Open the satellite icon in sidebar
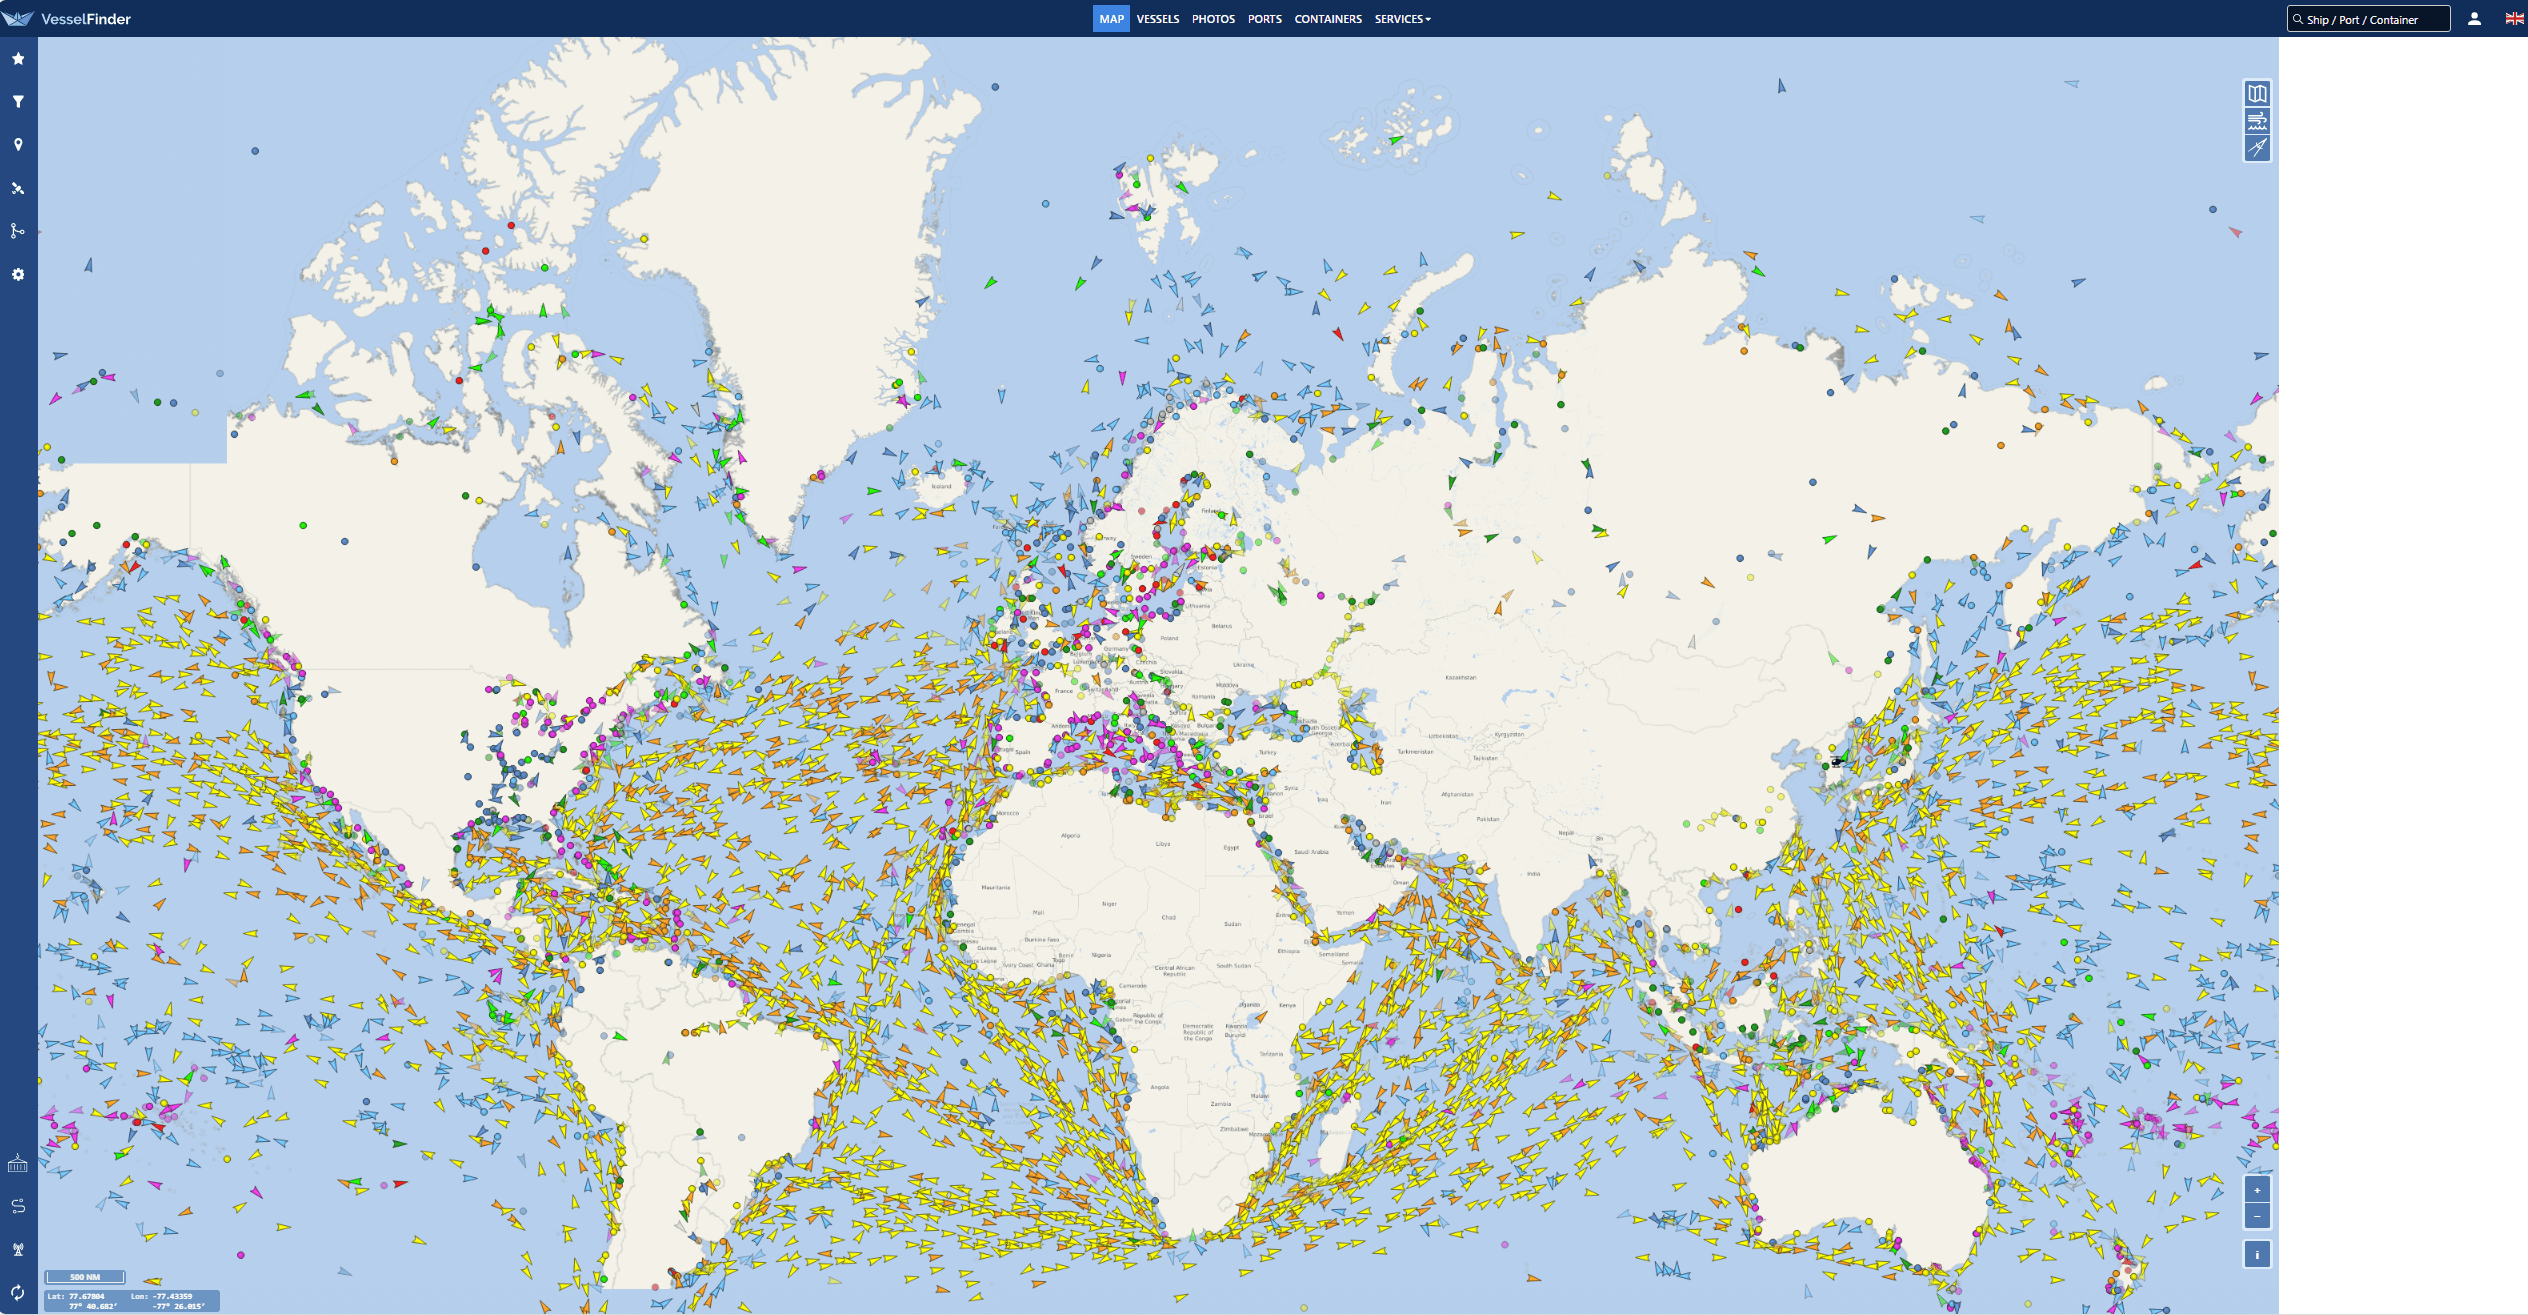Screen dimensions: 2528x1315 click(x=18, y=188)
